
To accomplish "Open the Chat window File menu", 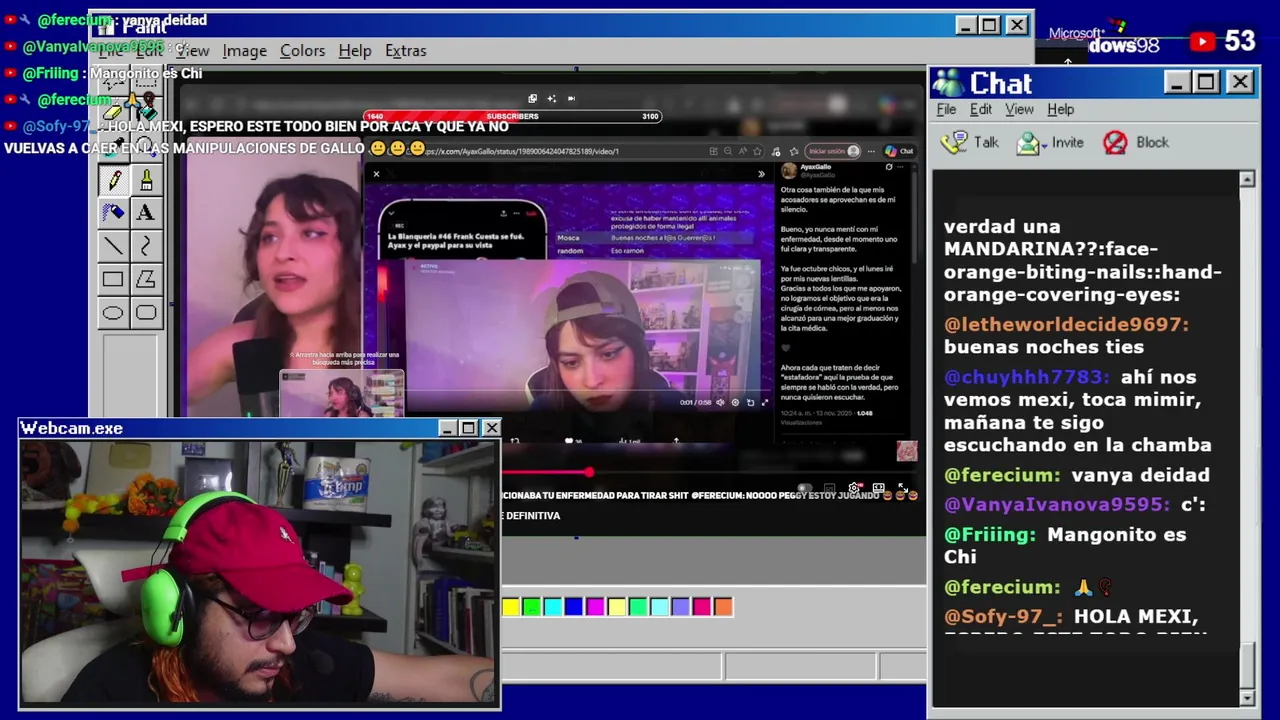I will point(946,109).
